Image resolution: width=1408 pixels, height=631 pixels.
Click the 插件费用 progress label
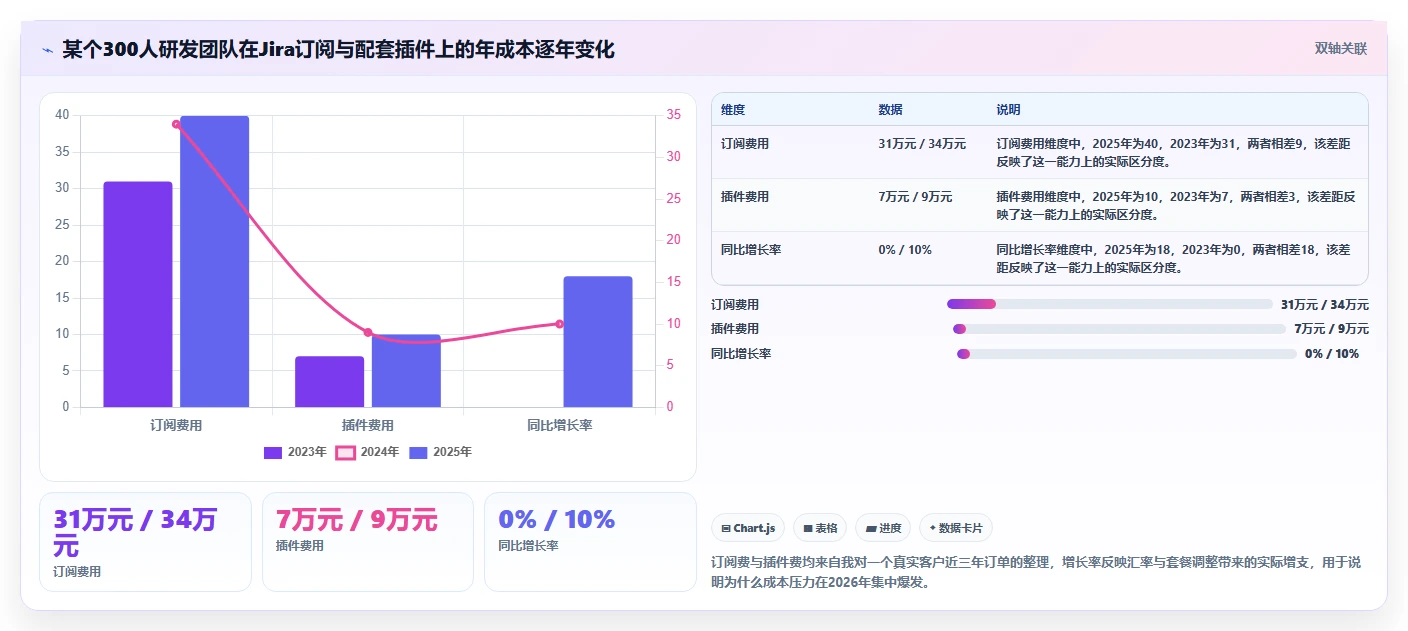735,329
